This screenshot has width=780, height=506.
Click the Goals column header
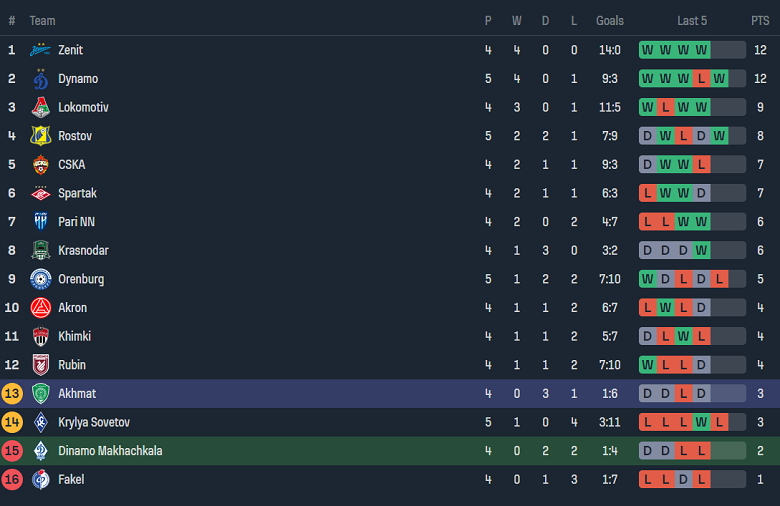tap(609, 20)
